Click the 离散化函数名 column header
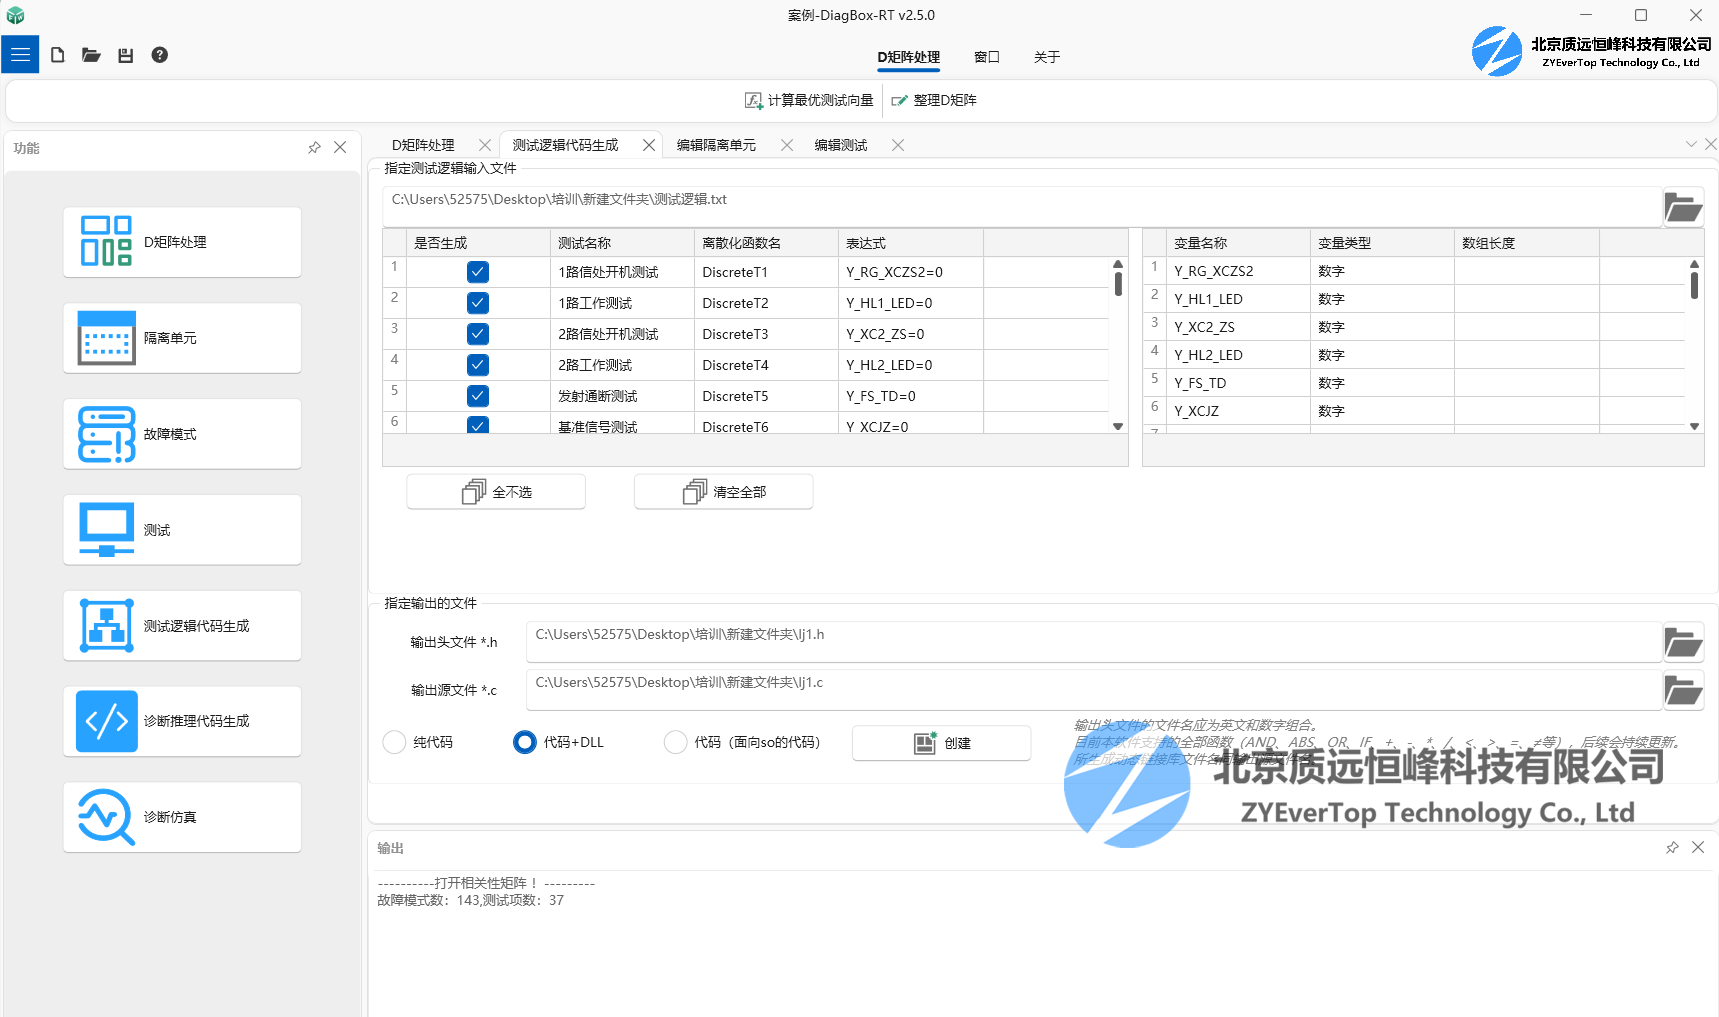Screen dimensions: 1719x1017 [x=766, y=243]
